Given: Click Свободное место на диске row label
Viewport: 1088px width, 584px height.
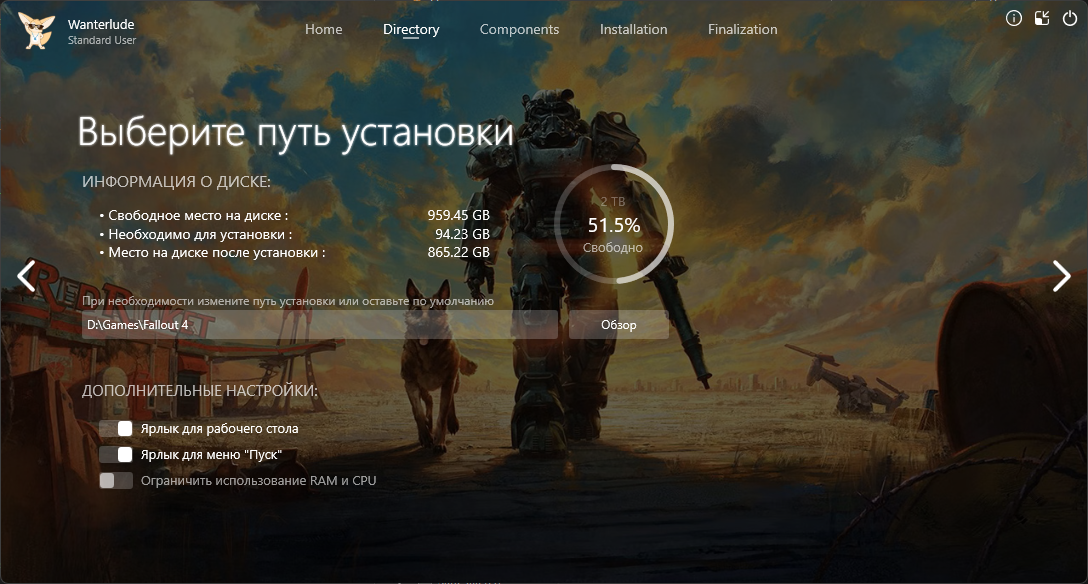Looking at the screenshot, I should pos(198,215).
